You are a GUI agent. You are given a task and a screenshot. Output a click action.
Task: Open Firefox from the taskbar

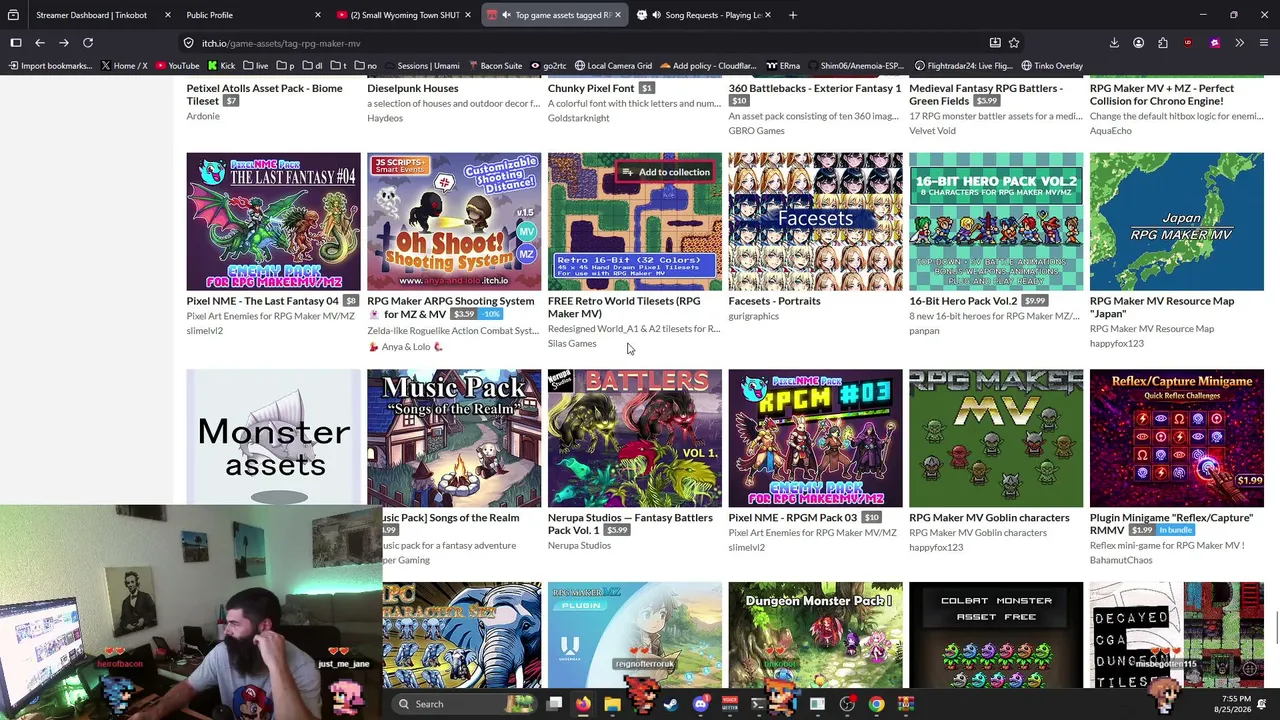583,704
